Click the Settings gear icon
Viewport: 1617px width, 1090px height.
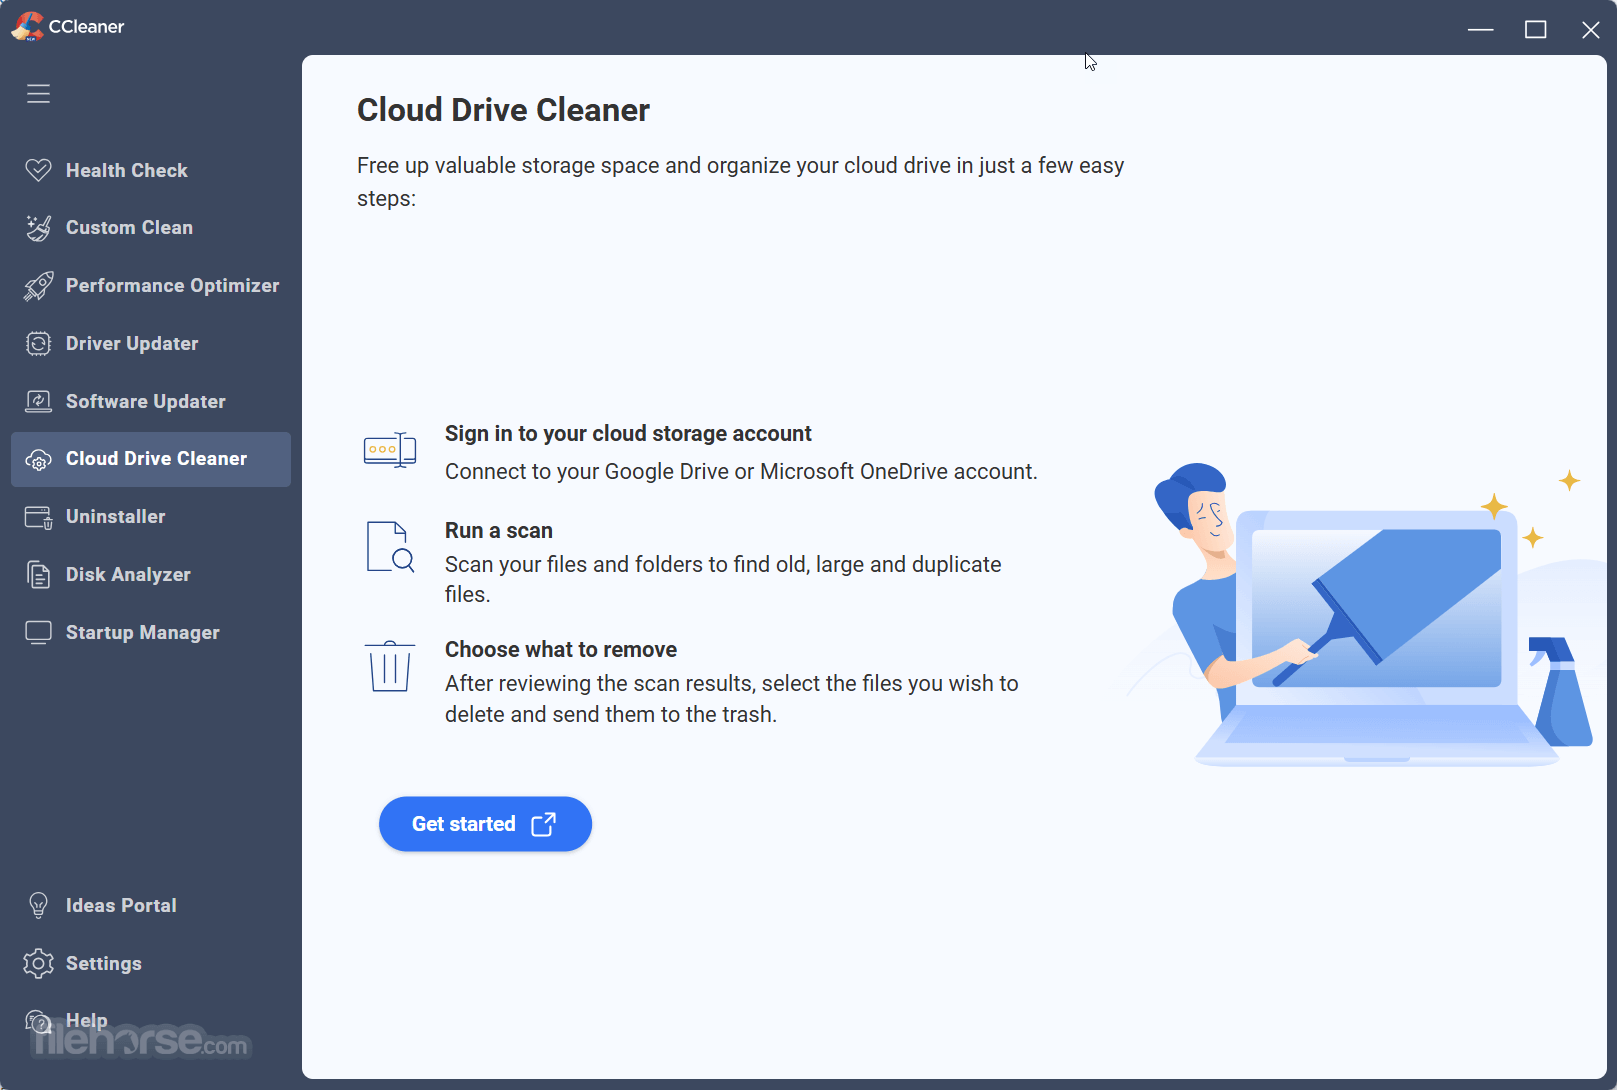38,964
